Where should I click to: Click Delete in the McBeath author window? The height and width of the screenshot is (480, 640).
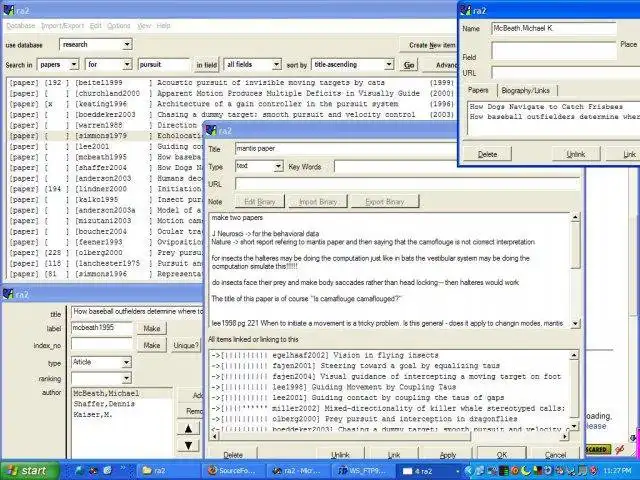pyautogui.click(x=487, y=154)
